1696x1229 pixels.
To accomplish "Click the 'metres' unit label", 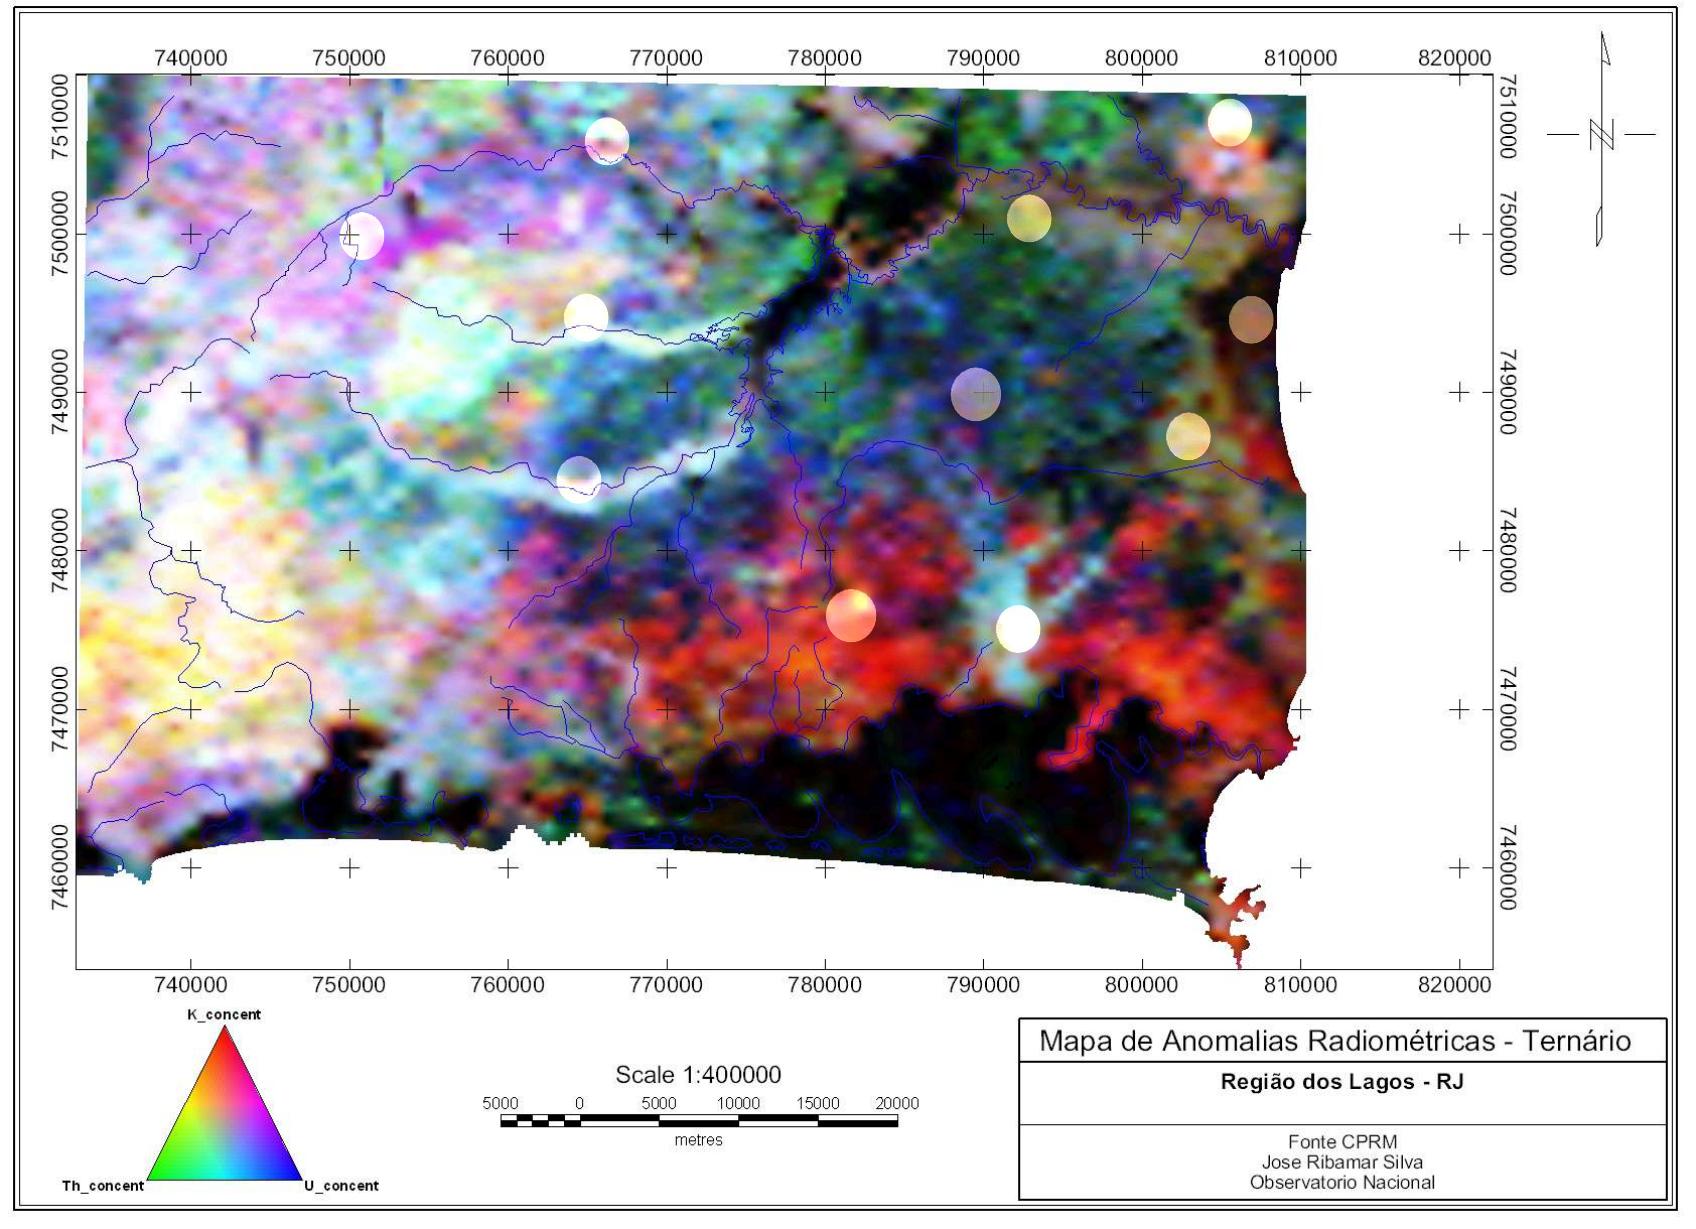I will (x=698, y=1140).
